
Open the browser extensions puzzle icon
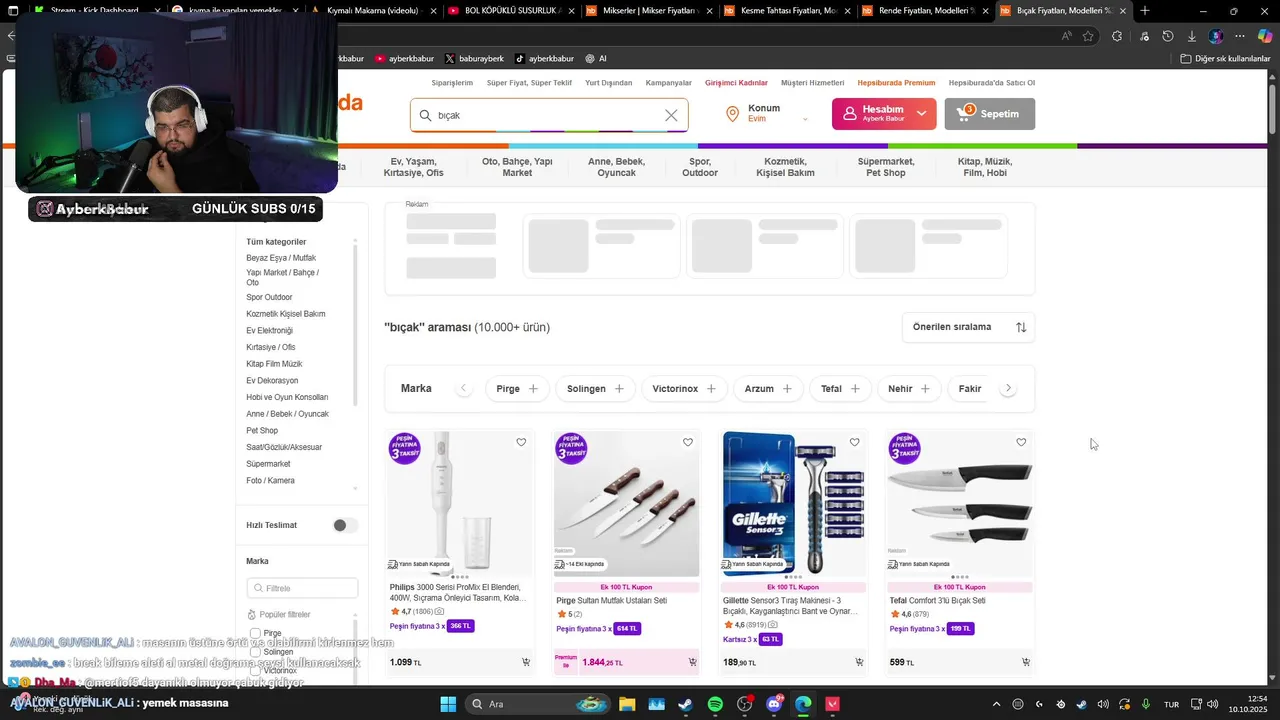[1117, 36]
